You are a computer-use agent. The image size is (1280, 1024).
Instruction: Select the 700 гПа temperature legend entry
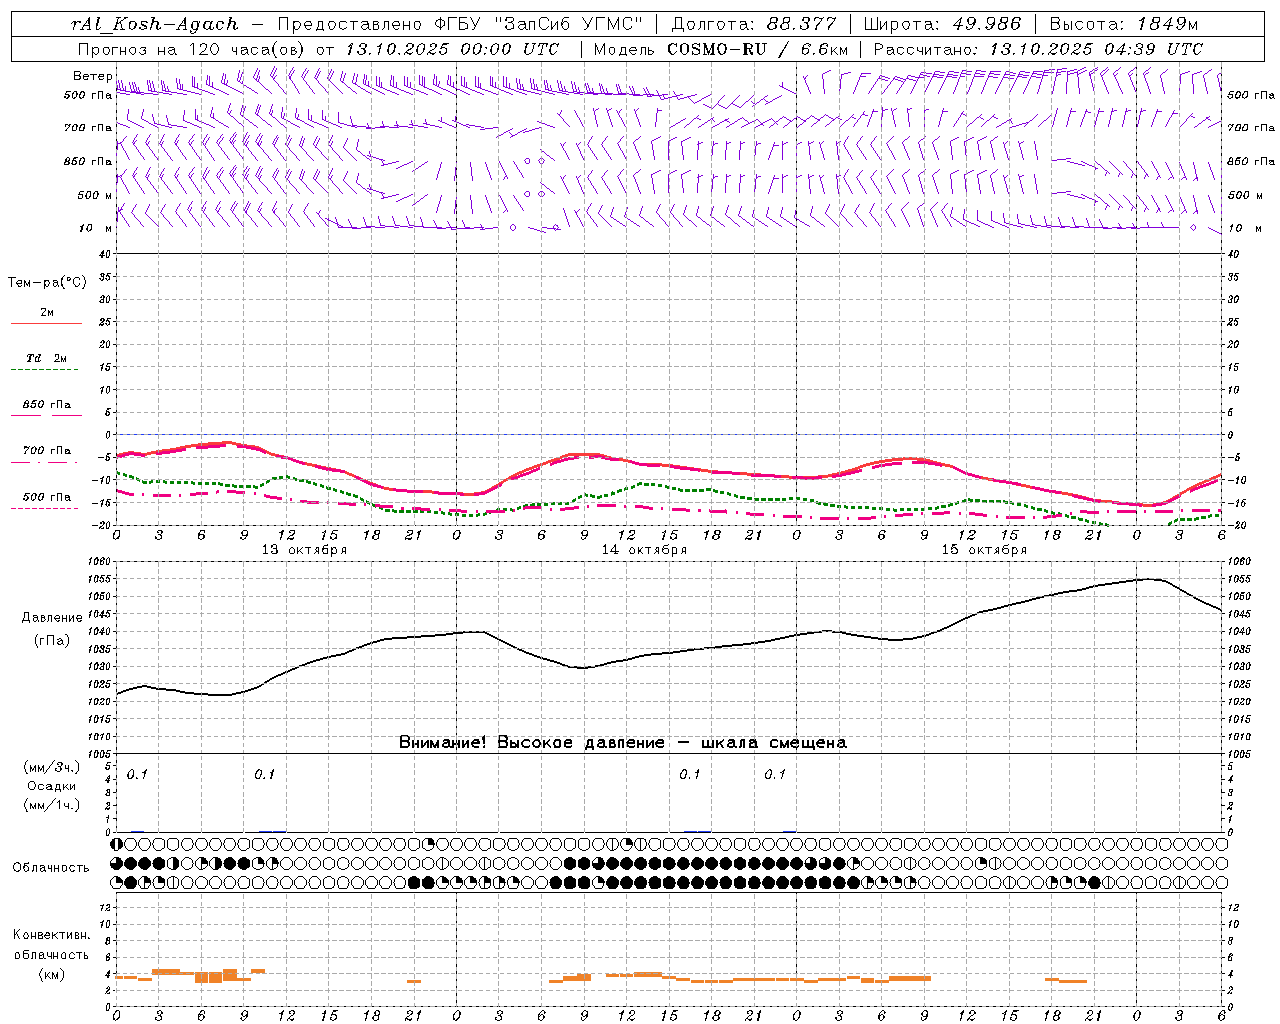tap(46, 451)
